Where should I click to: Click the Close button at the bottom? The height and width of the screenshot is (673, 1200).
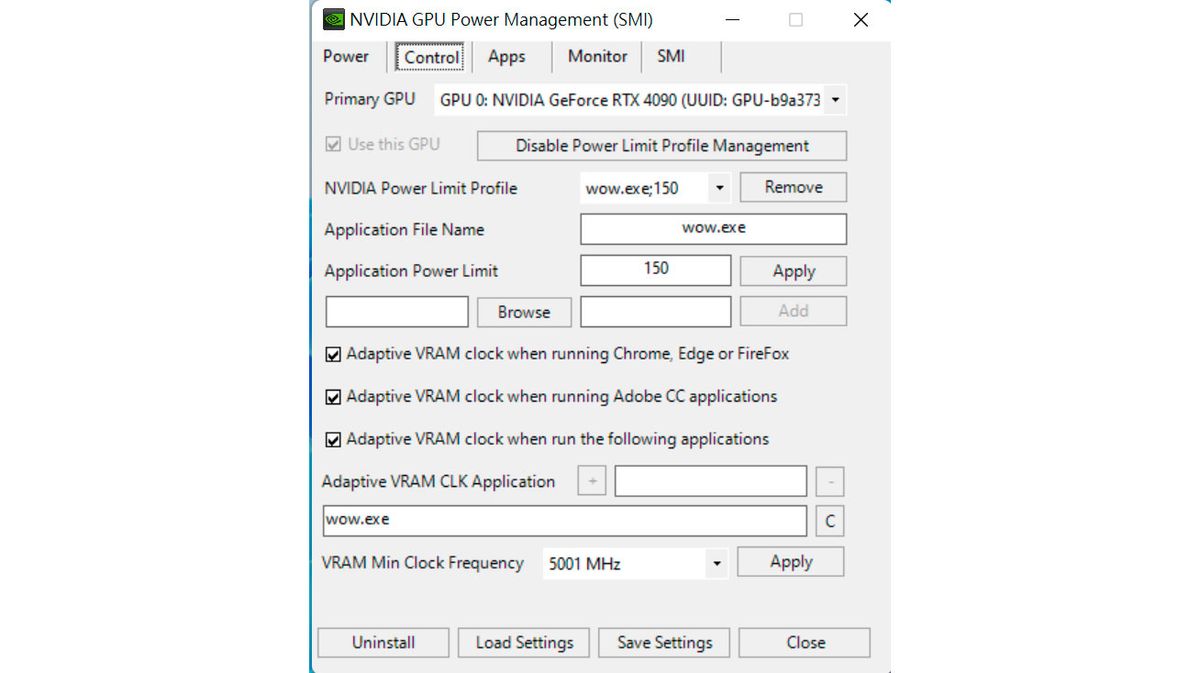point(805,643)
